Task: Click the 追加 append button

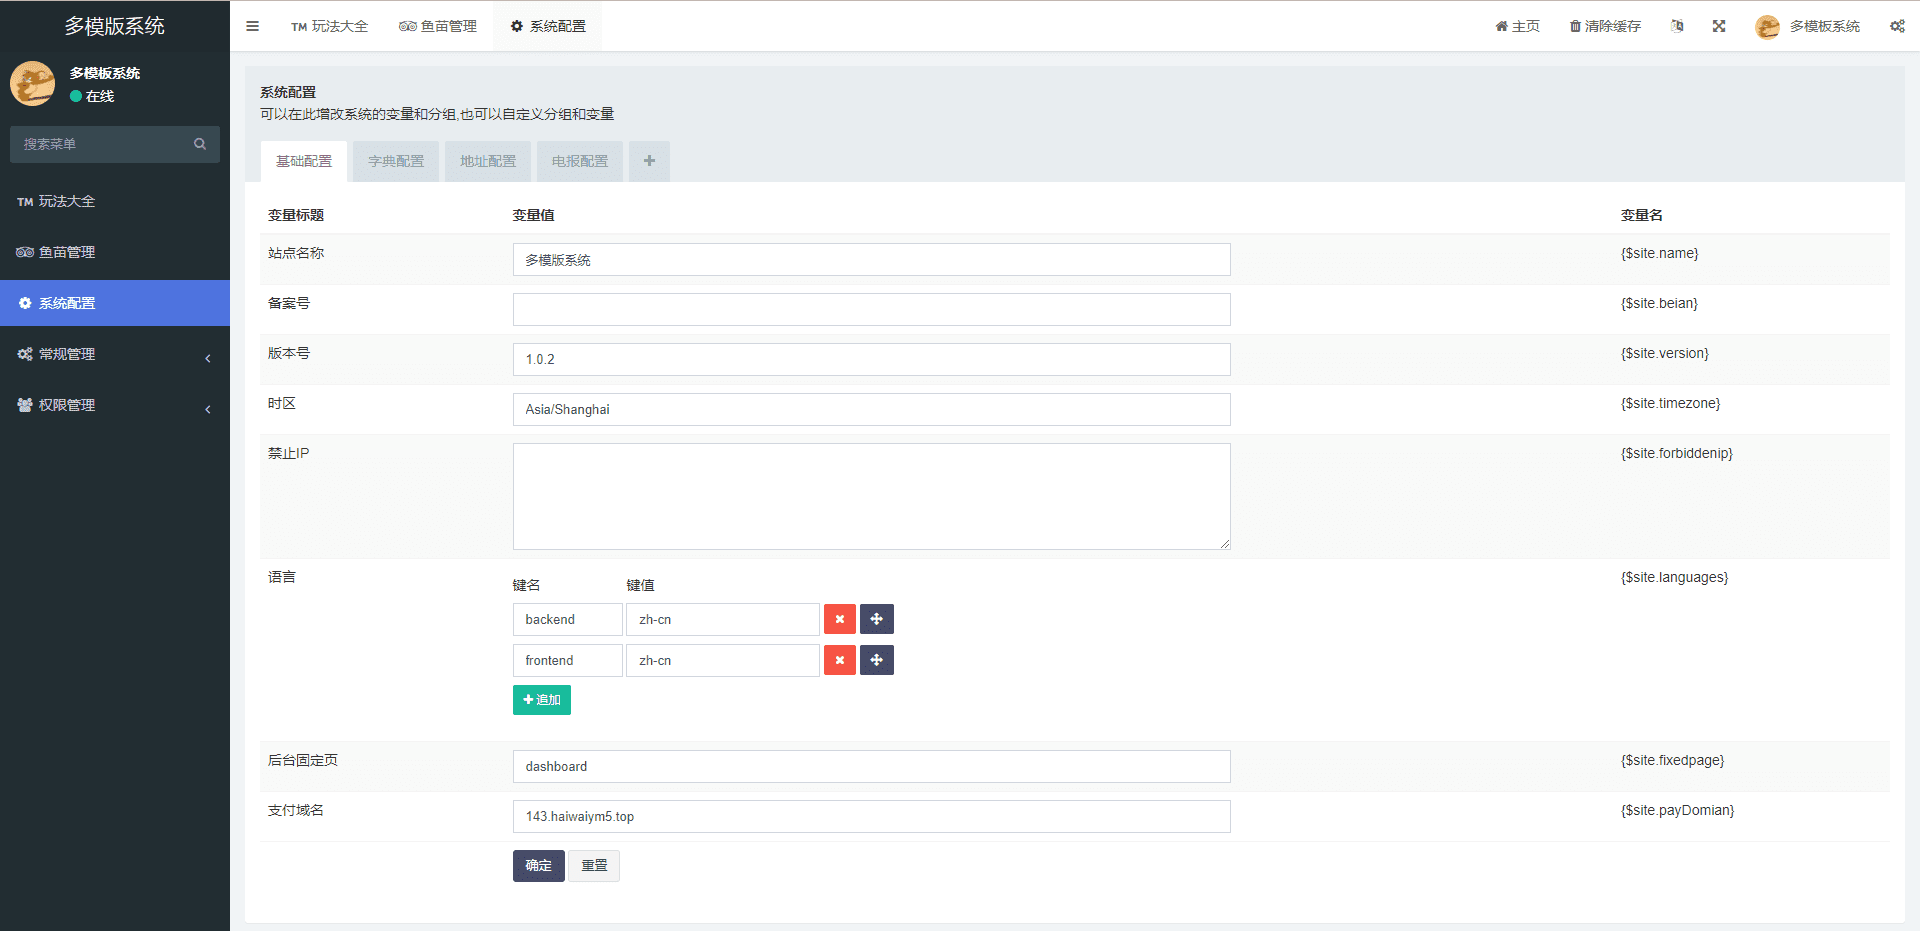Action: [x=541, y=700]
